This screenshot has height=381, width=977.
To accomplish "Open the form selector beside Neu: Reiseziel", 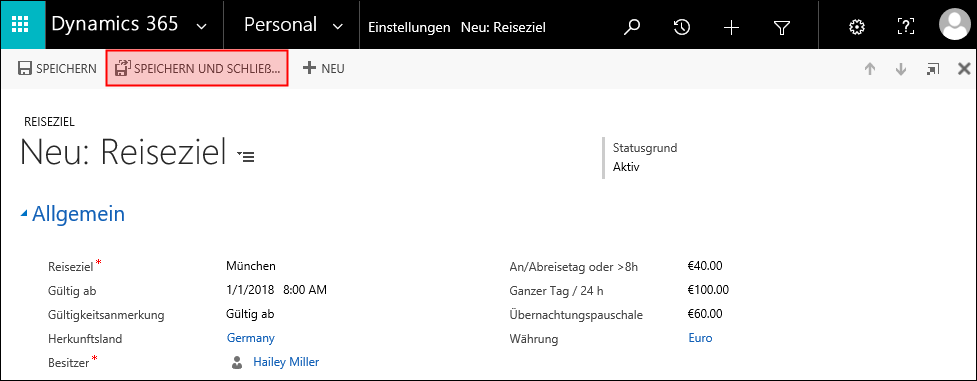I will point(246,157).
